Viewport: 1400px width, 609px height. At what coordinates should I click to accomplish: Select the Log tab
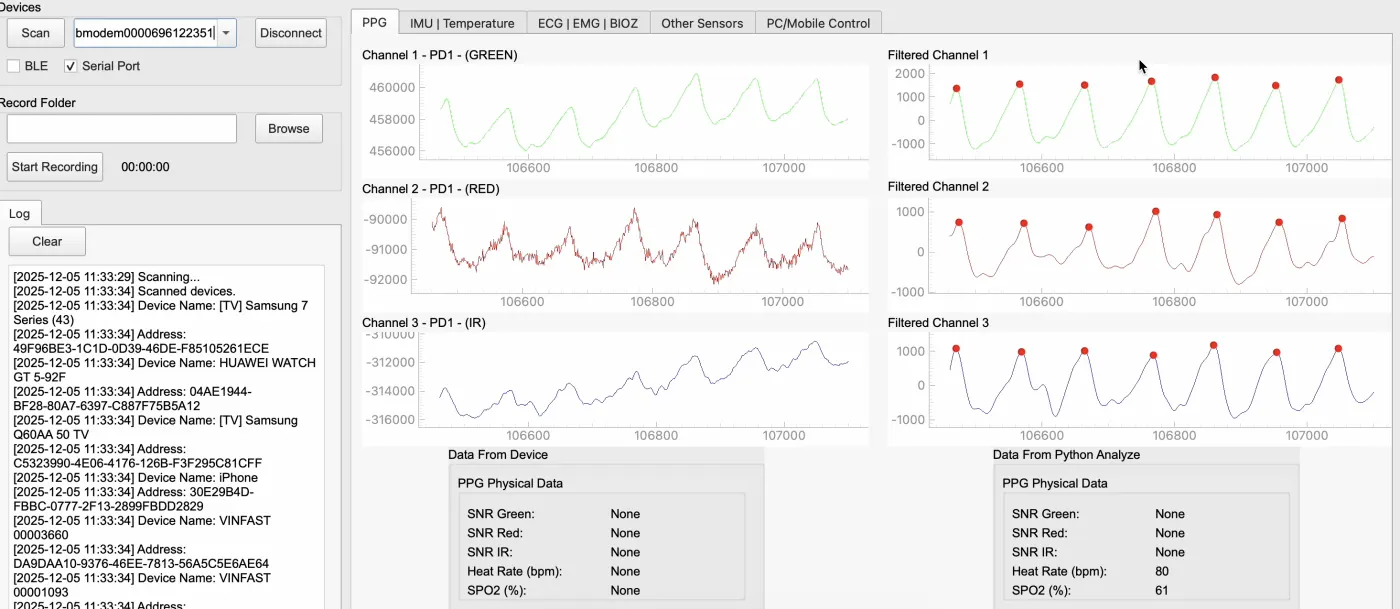pos(20,213)
